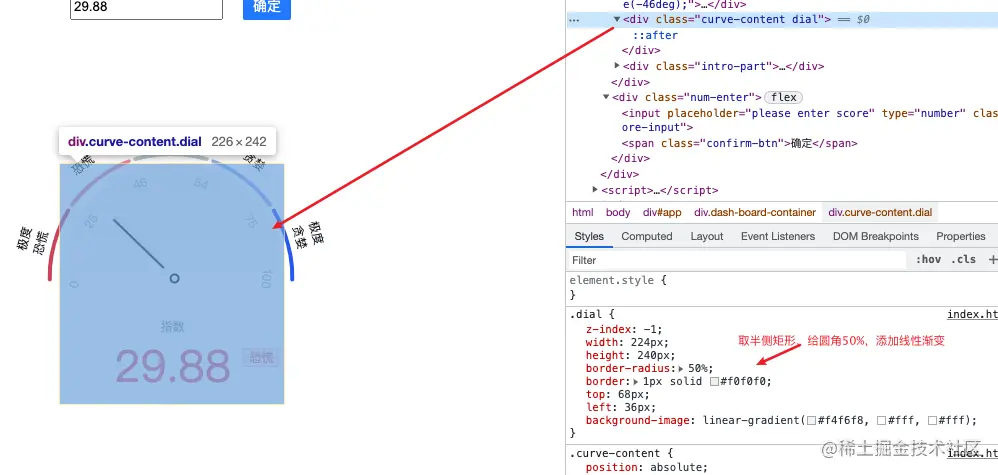Switch to the Event Listeners tab

pos(778,236)
